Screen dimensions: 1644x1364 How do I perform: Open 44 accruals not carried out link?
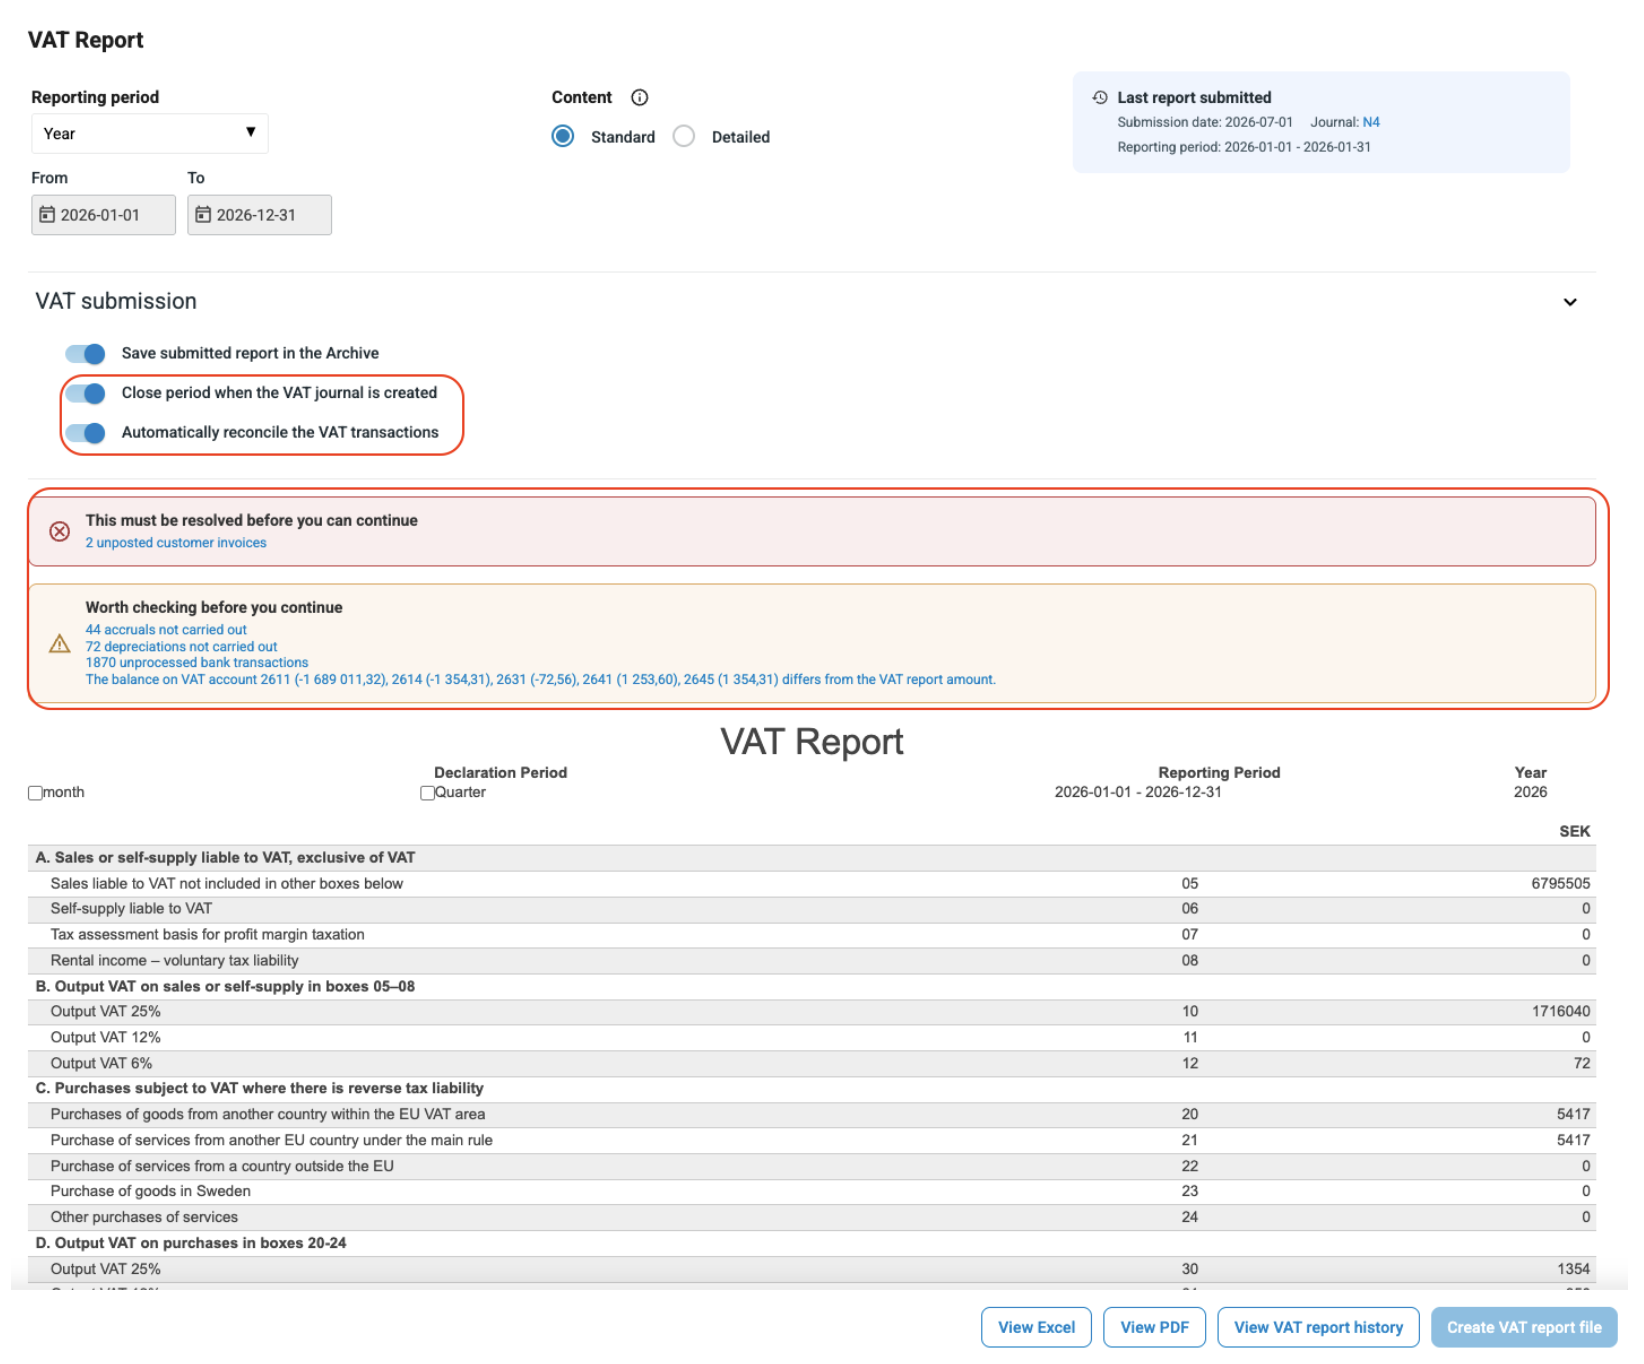pyautogui.click(x=166, y=630)
